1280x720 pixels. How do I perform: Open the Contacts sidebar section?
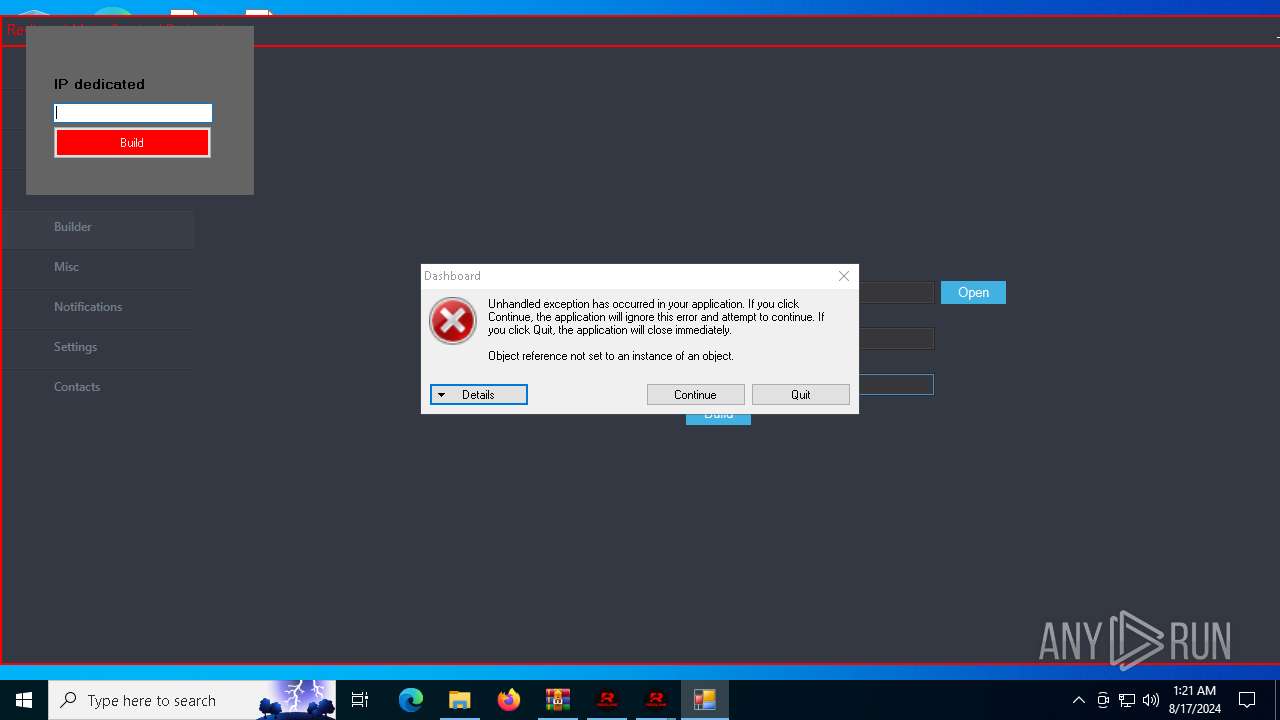coord(97,387)
